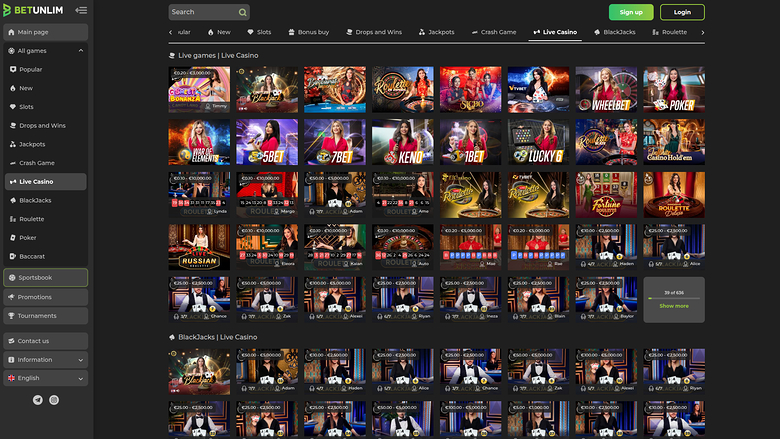Select the Crash Game tab

pos(493,32)
